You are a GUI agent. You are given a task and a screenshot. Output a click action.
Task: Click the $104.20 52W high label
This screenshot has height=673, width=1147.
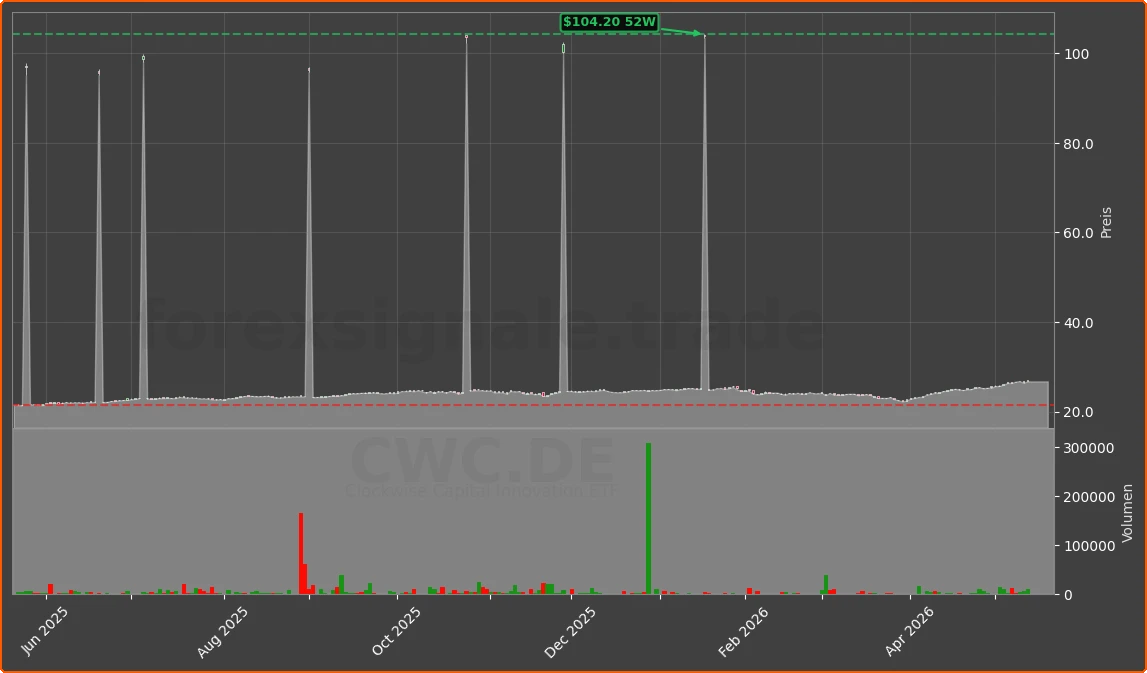pos(609,23)
